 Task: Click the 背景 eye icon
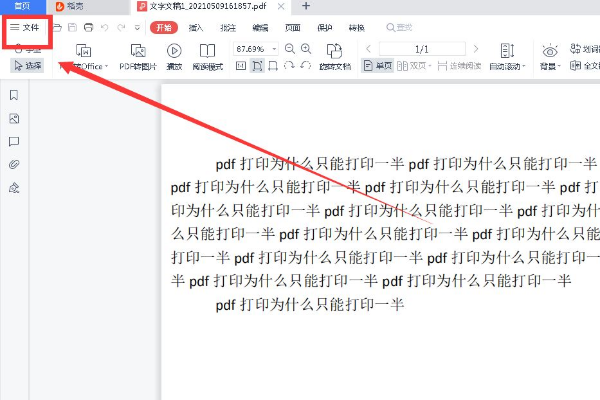click(550, 51)
